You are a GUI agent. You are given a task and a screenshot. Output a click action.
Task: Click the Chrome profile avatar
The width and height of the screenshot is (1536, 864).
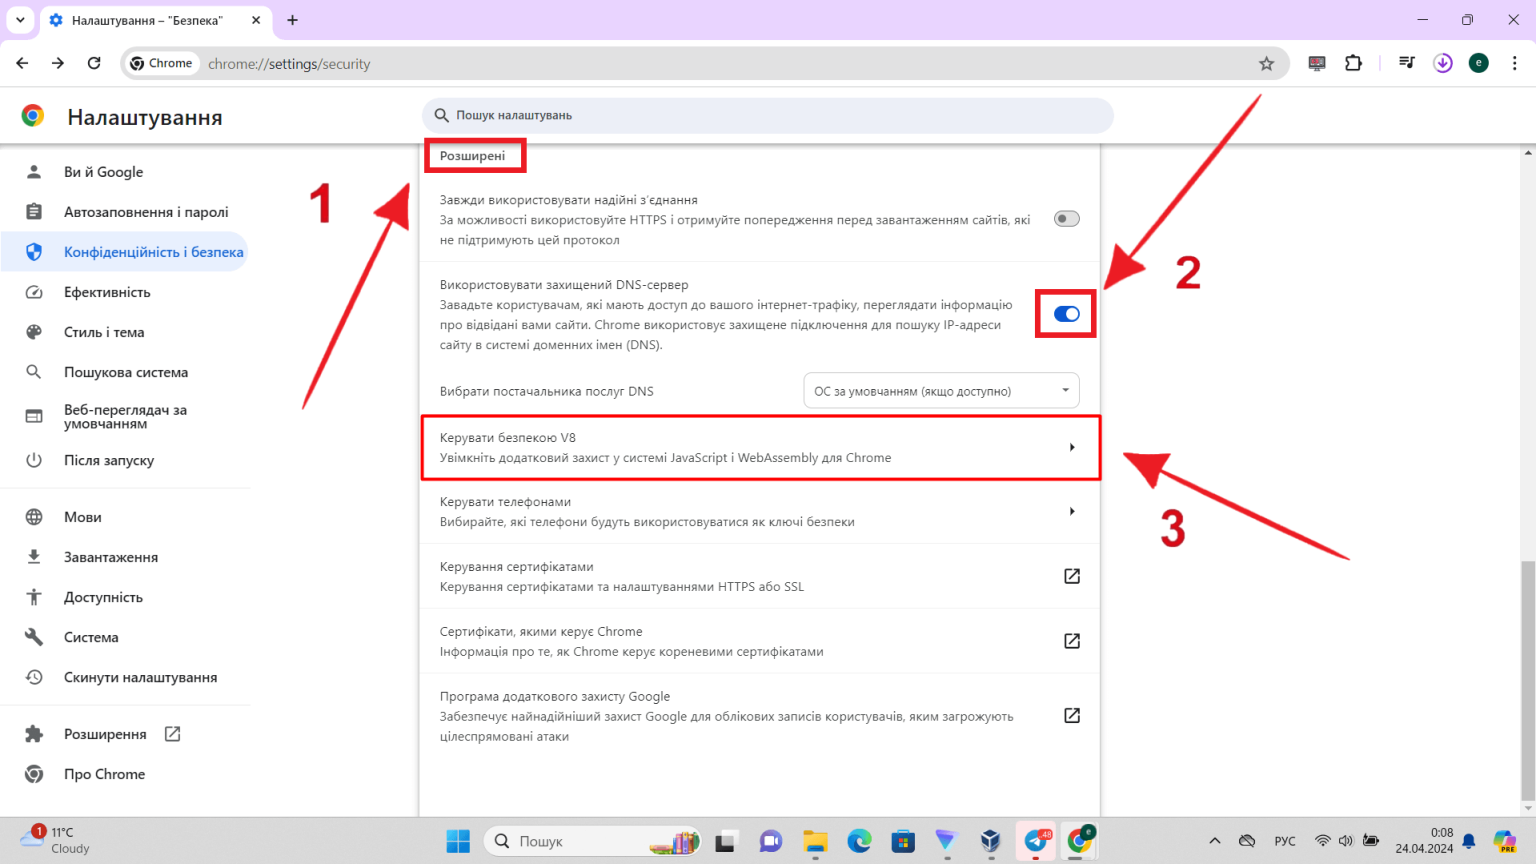[1478, 62]
